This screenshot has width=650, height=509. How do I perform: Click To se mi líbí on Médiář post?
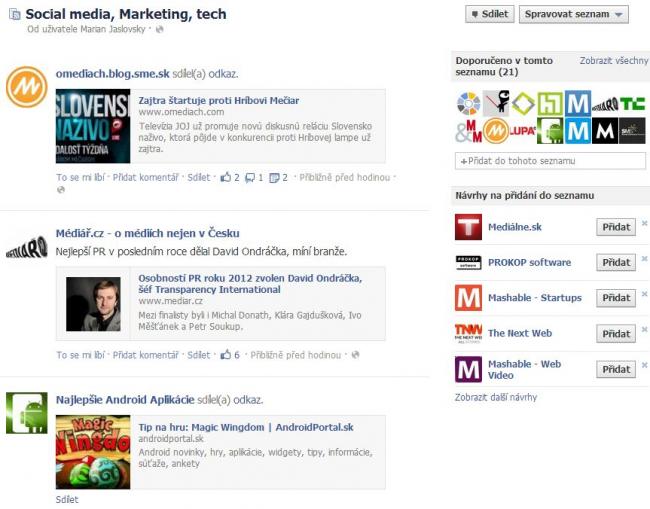point(80,355)
